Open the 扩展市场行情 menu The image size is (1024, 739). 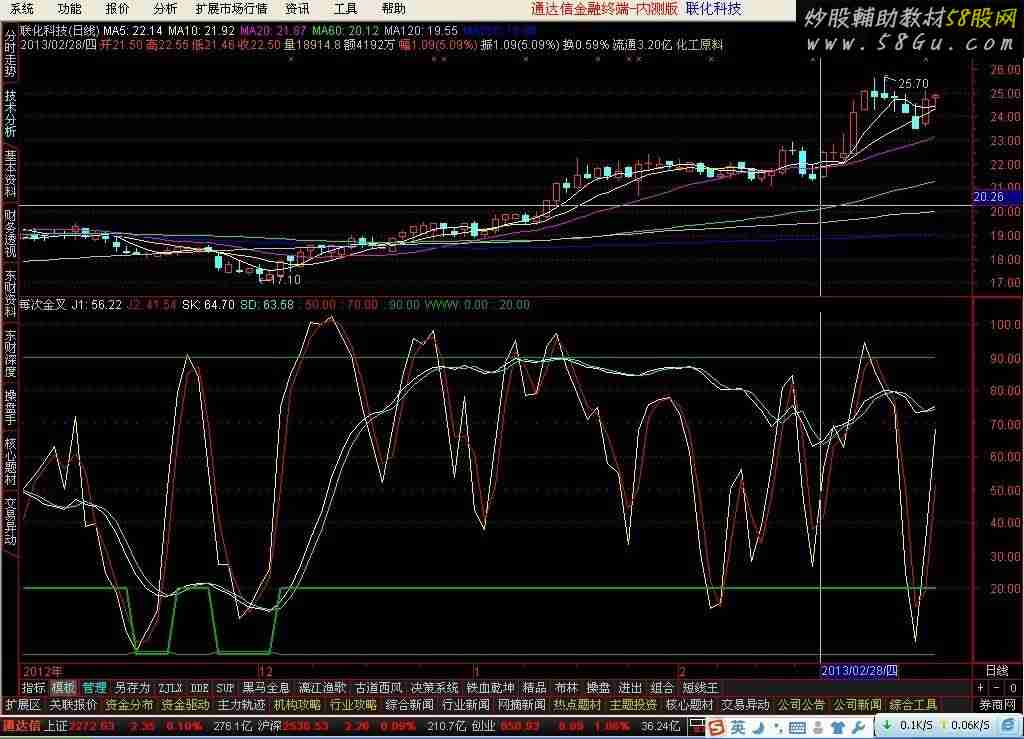[231, 8]
